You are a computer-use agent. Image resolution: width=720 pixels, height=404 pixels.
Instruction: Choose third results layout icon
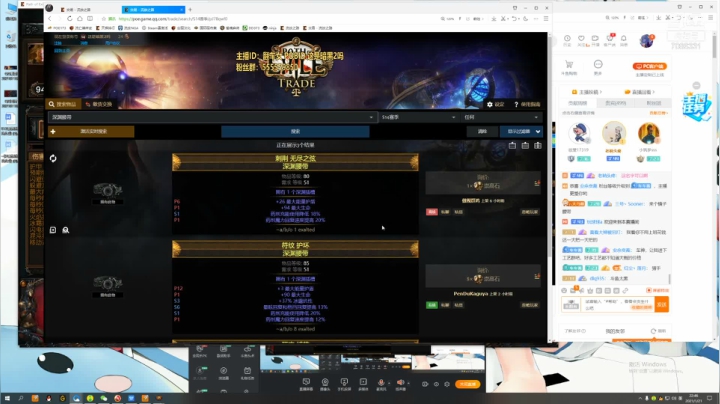538,146
